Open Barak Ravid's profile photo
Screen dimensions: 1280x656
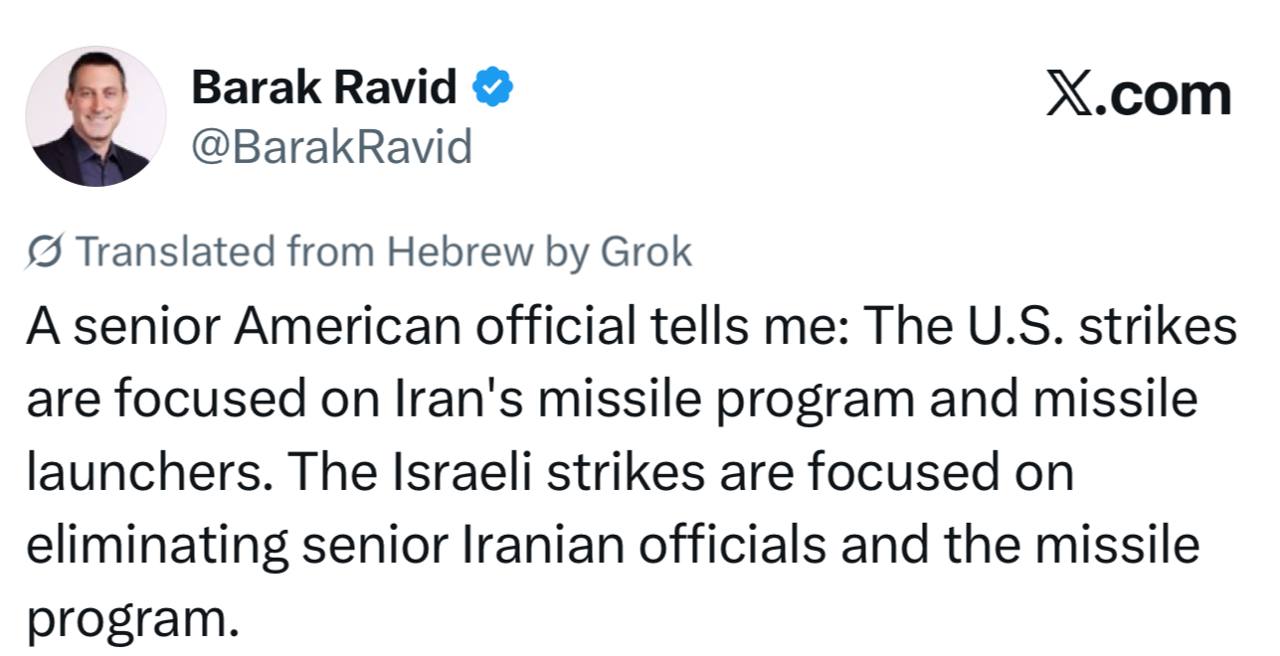pyautogui.click(x=96, y=116)
